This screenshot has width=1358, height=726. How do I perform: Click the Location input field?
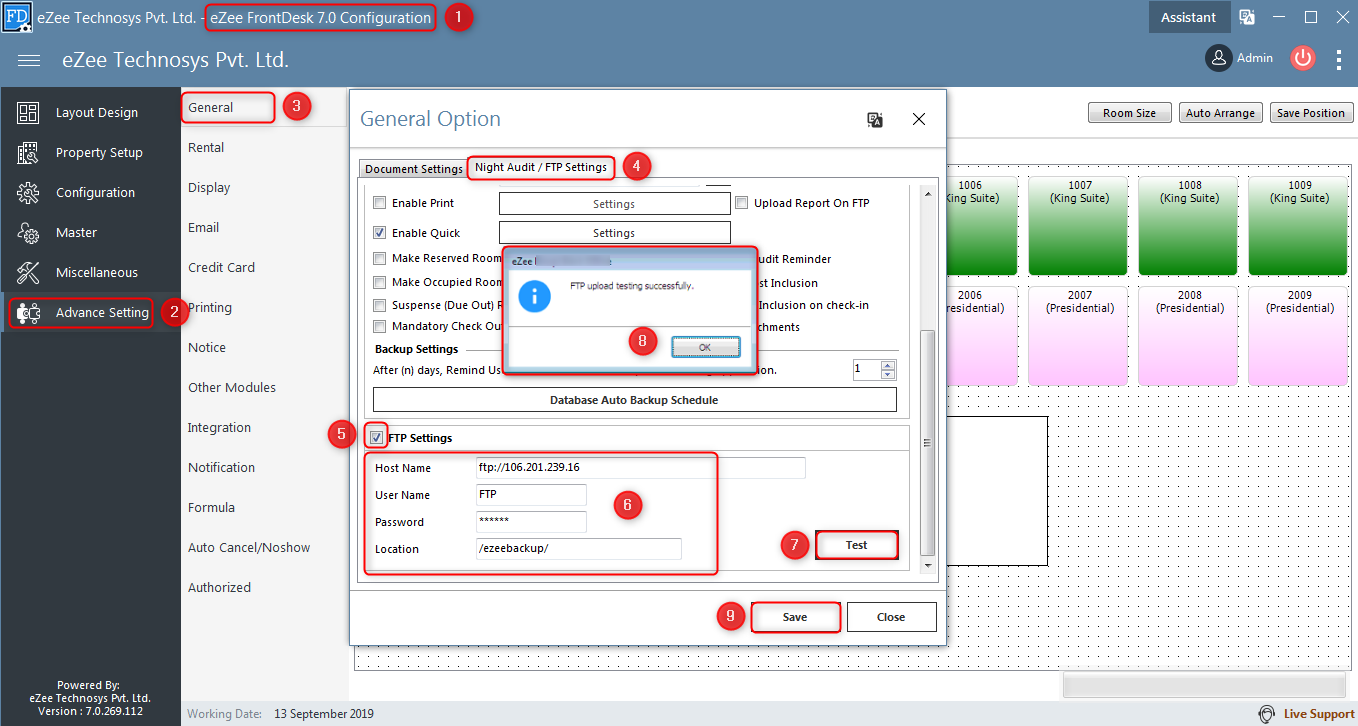[578, 549]
